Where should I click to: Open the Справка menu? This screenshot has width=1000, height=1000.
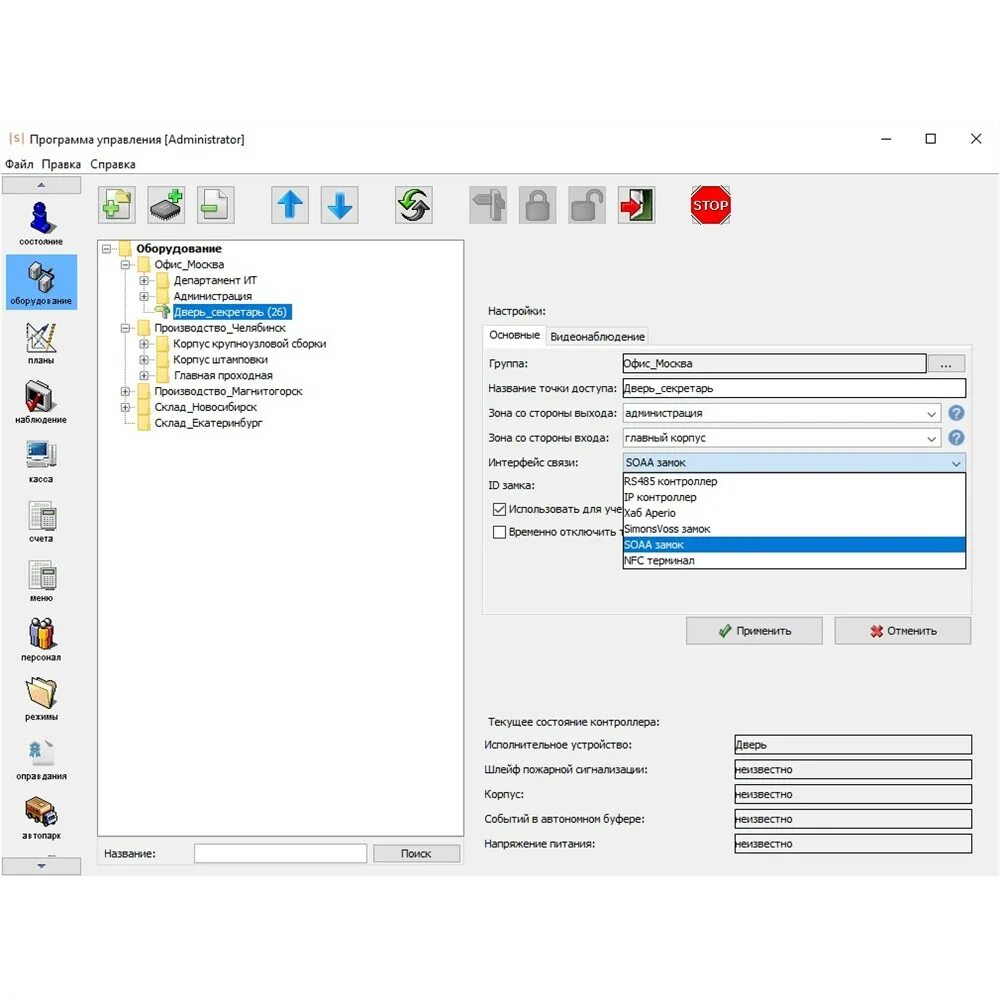coord(113,164)
